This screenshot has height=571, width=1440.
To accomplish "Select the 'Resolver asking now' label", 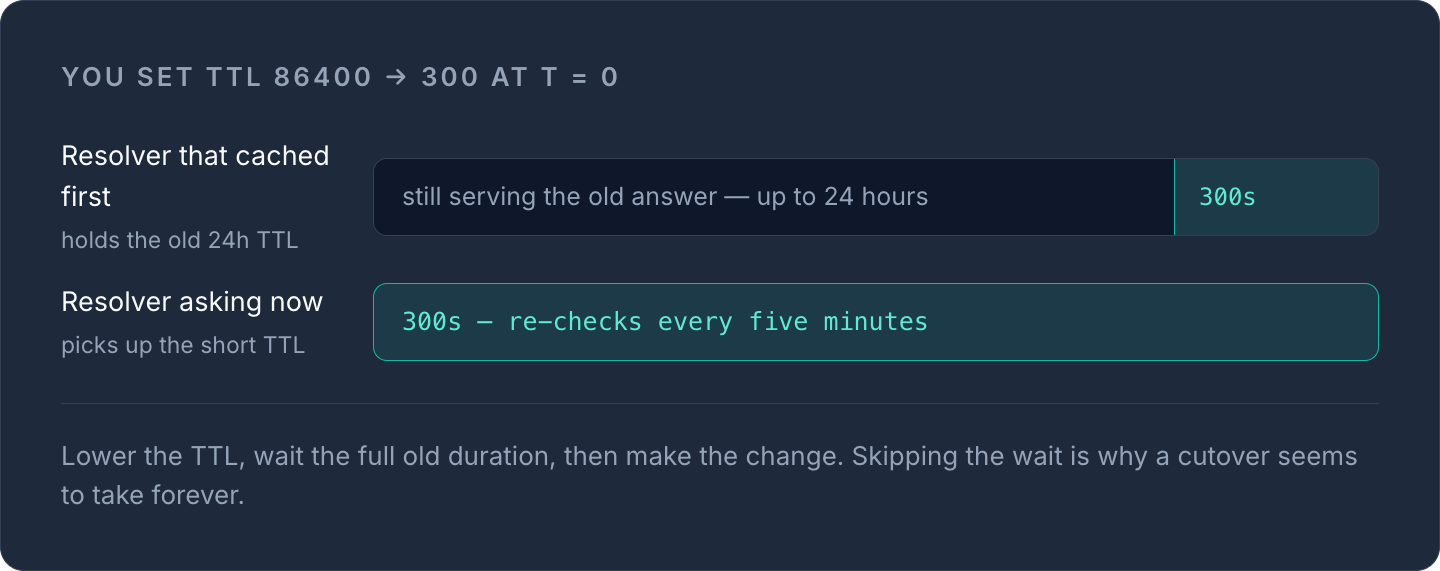I will pos(192,302).
